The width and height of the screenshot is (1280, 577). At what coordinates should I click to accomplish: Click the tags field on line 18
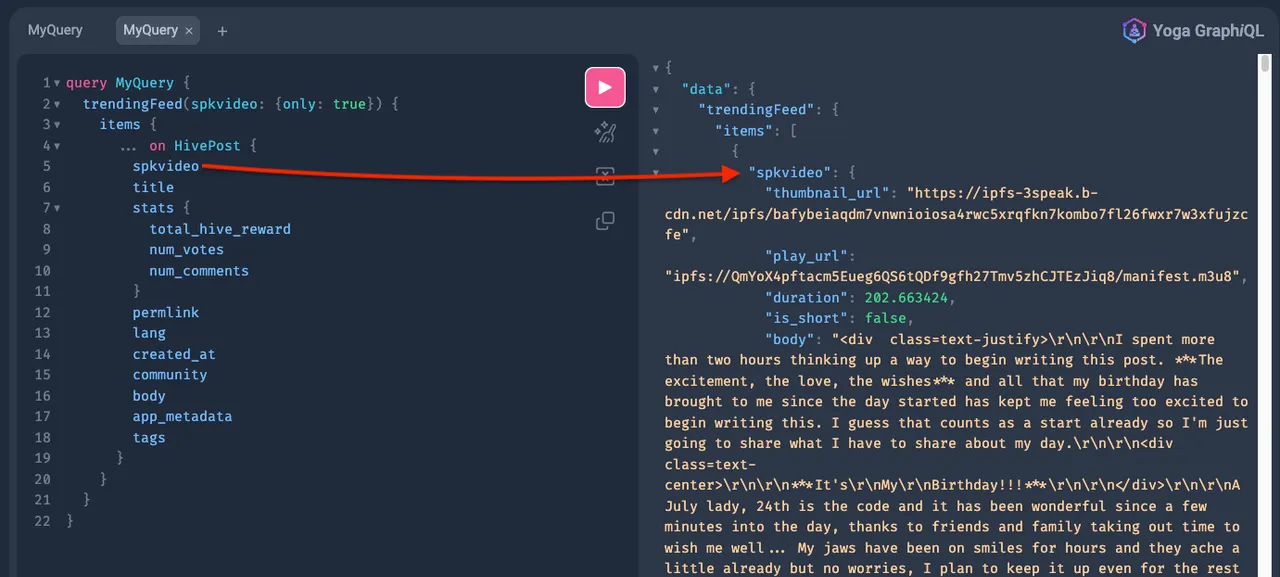click(149, 437)
